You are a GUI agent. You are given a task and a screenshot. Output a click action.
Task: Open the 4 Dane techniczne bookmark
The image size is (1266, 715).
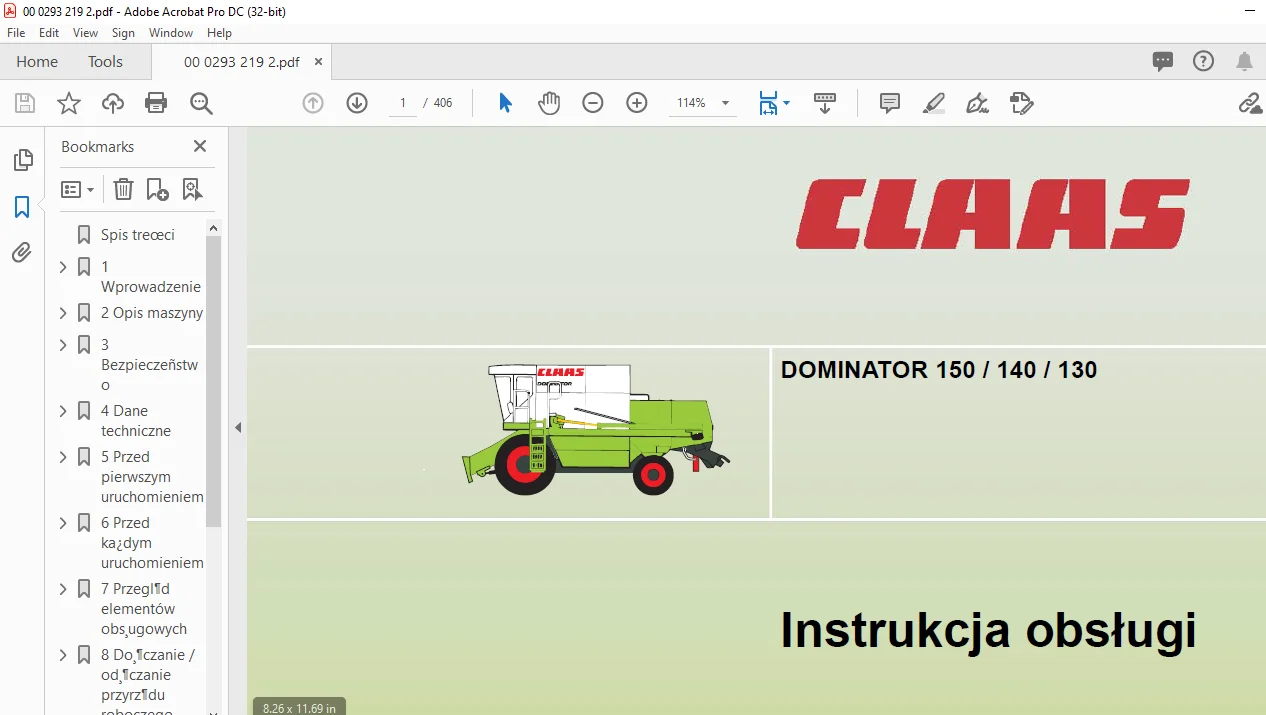coord(136,421)
